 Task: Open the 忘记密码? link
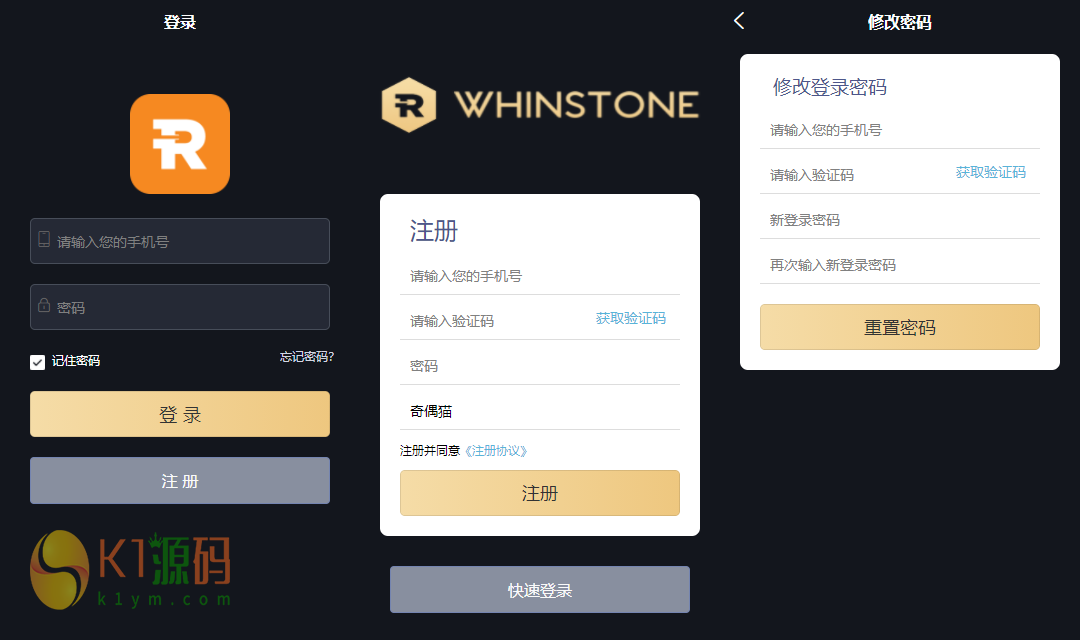pos(307,357)
